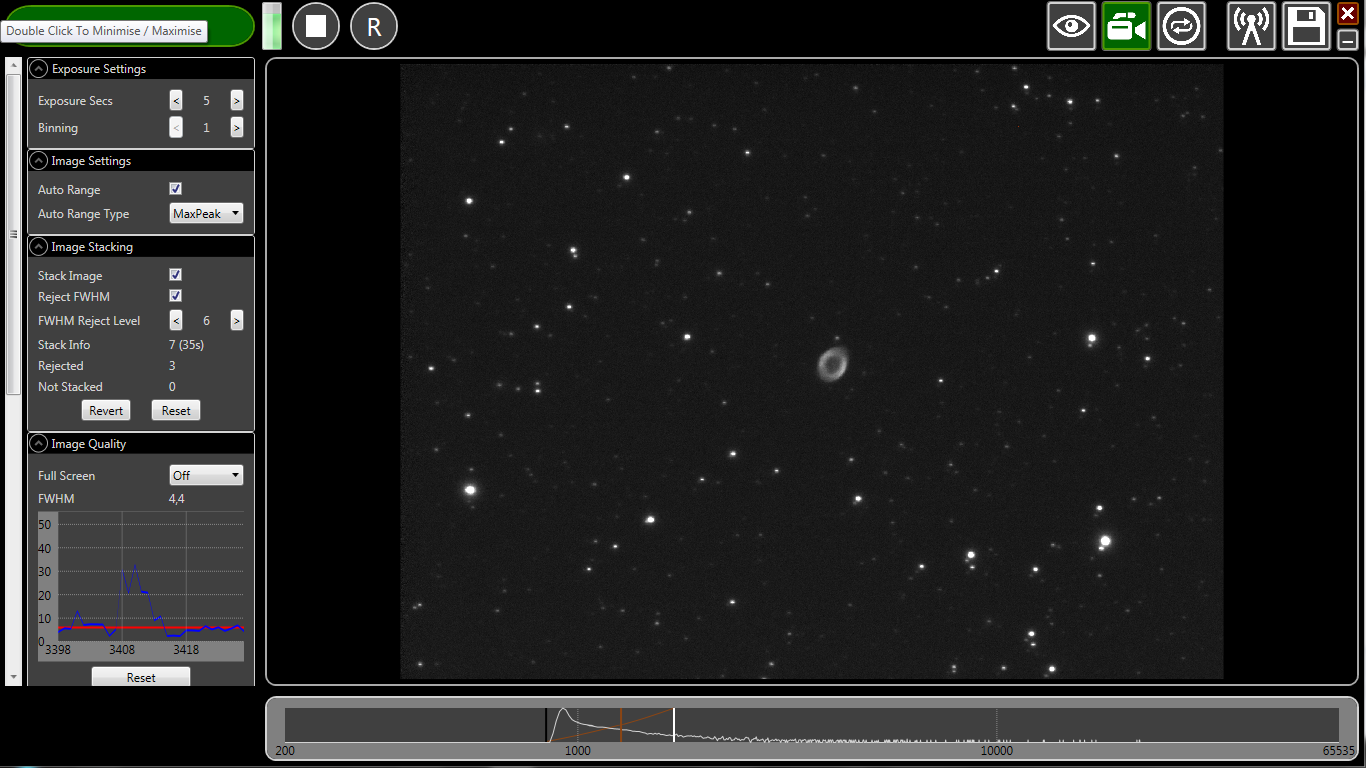Click the FWHM history graph
This screenshot has width=1366, height=768.
tap(141, 586)
